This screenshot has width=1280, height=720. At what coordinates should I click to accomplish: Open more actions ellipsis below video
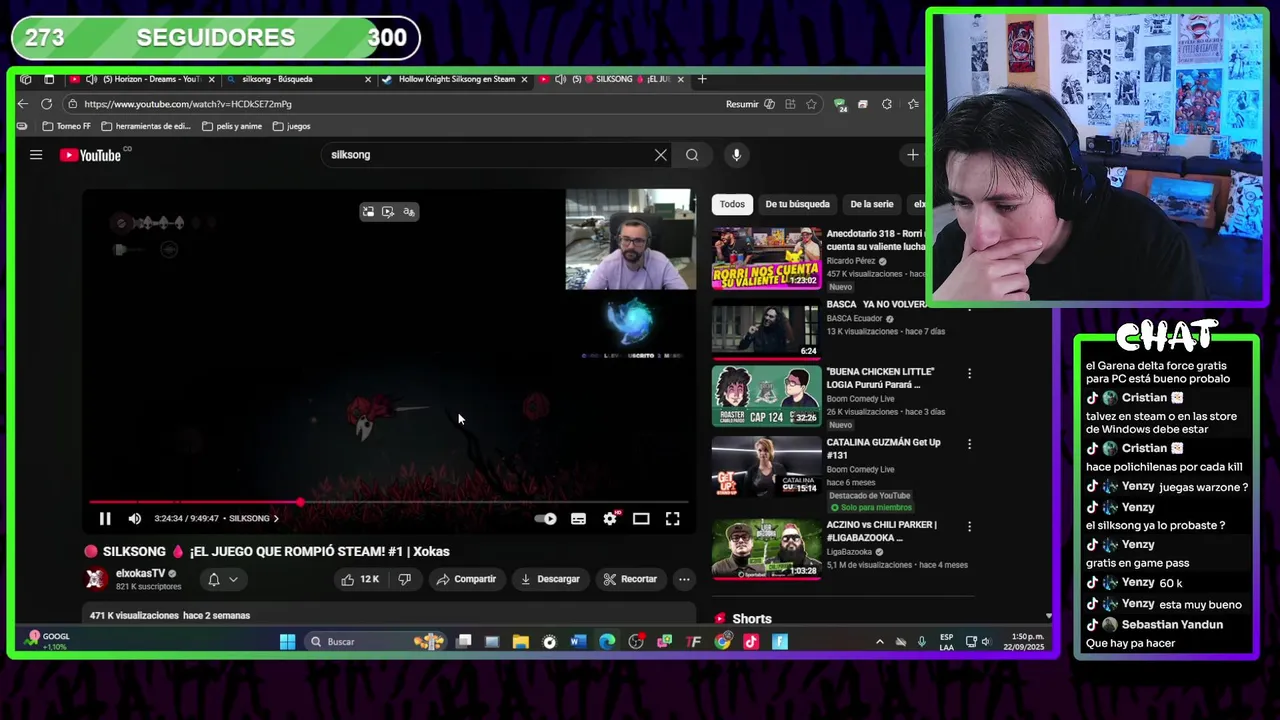(x=684, y=579)
